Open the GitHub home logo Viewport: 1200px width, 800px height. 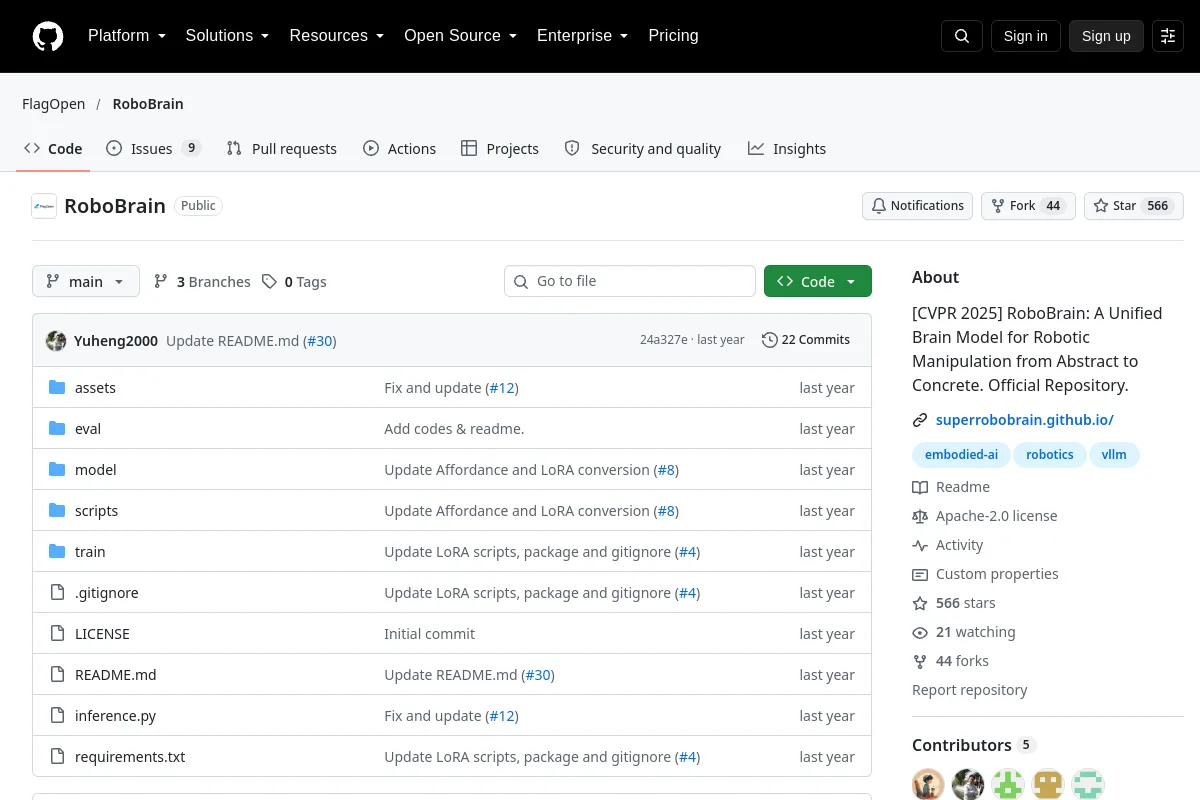[x=48, y=36]
